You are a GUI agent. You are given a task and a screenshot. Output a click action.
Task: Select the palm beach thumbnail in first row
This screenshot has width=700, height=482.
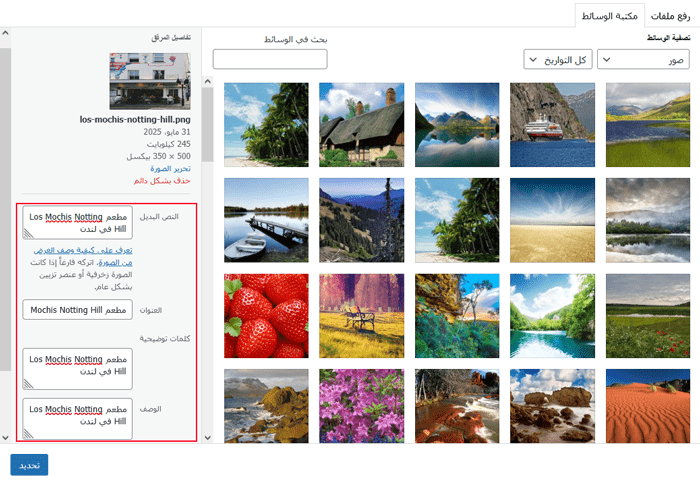click(x=266, y=125)
